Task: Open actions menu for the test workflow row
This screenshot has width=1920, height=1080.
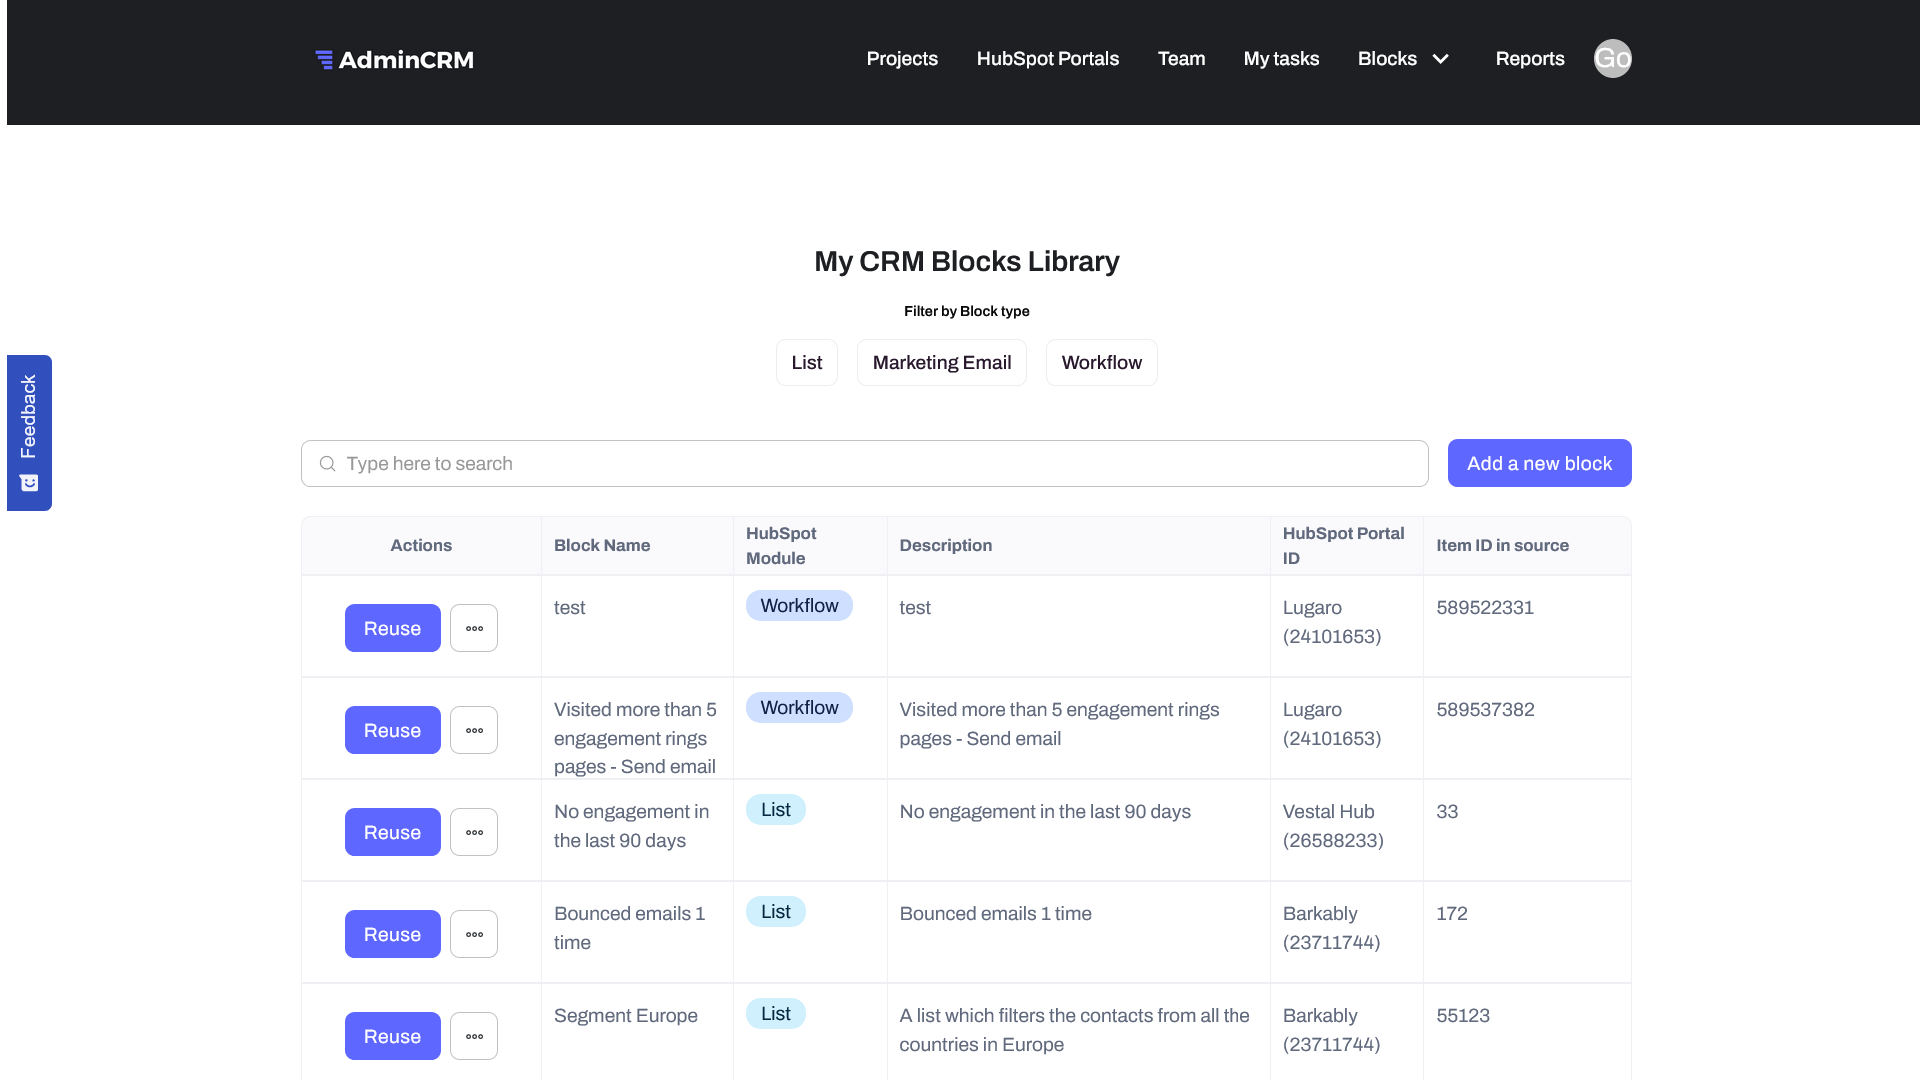Action: pyautogui.click(x=473, y=627)
